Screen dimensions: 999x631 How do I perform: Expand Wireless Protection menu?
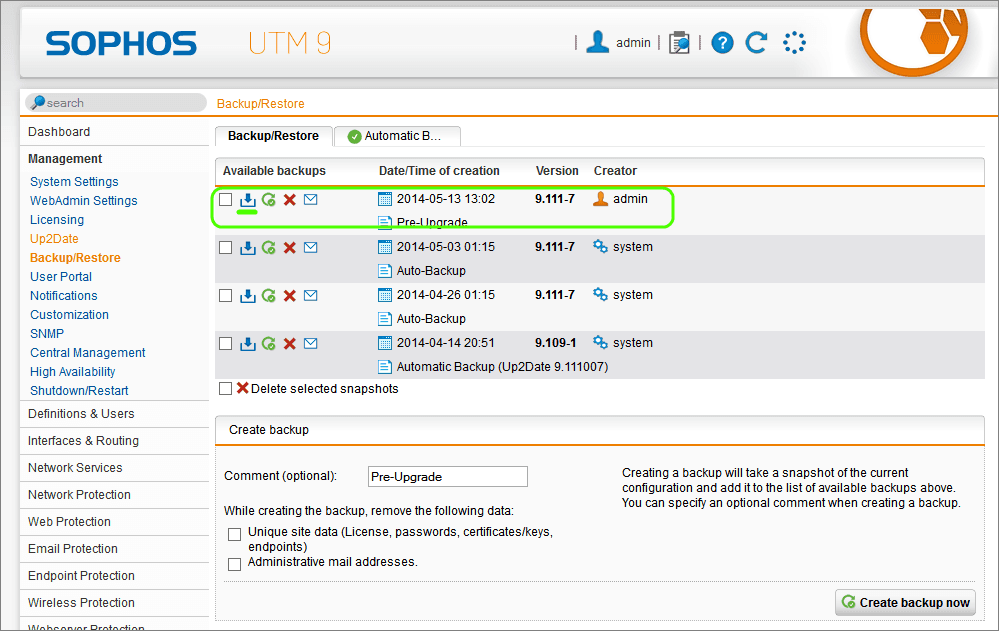82,603
